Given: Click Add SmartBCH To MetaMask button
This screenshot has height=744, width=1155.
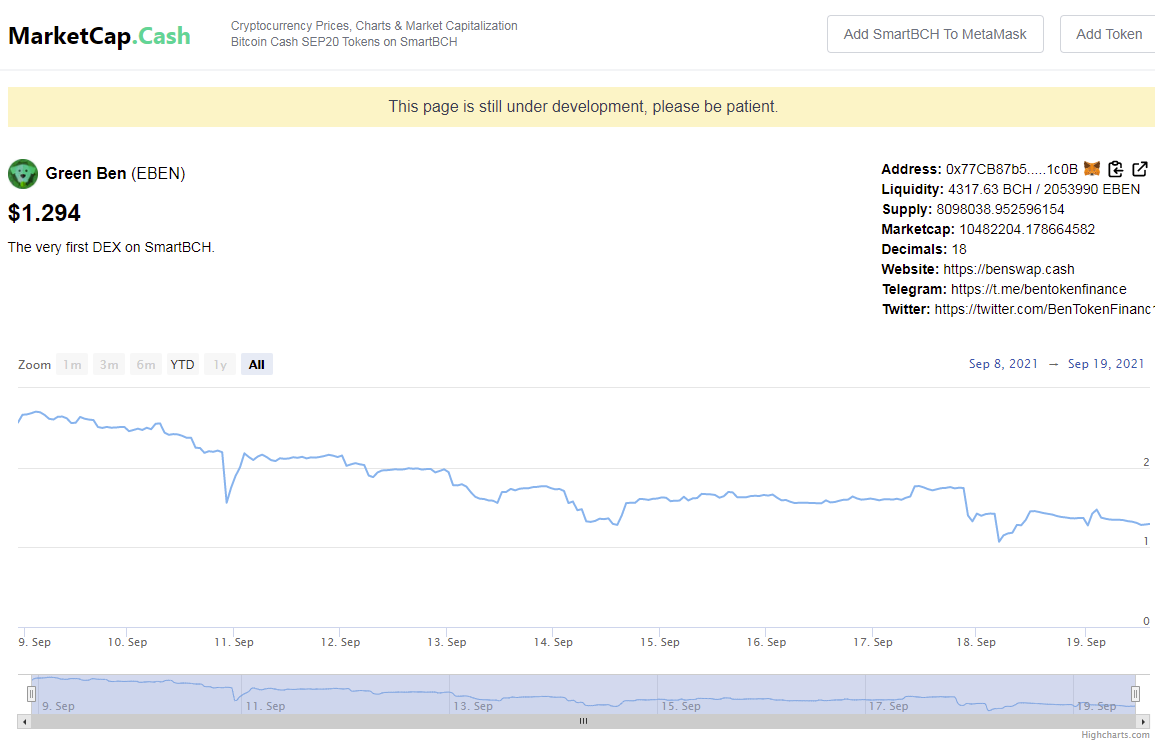Looking at the screenshot, I should (935, 34).
